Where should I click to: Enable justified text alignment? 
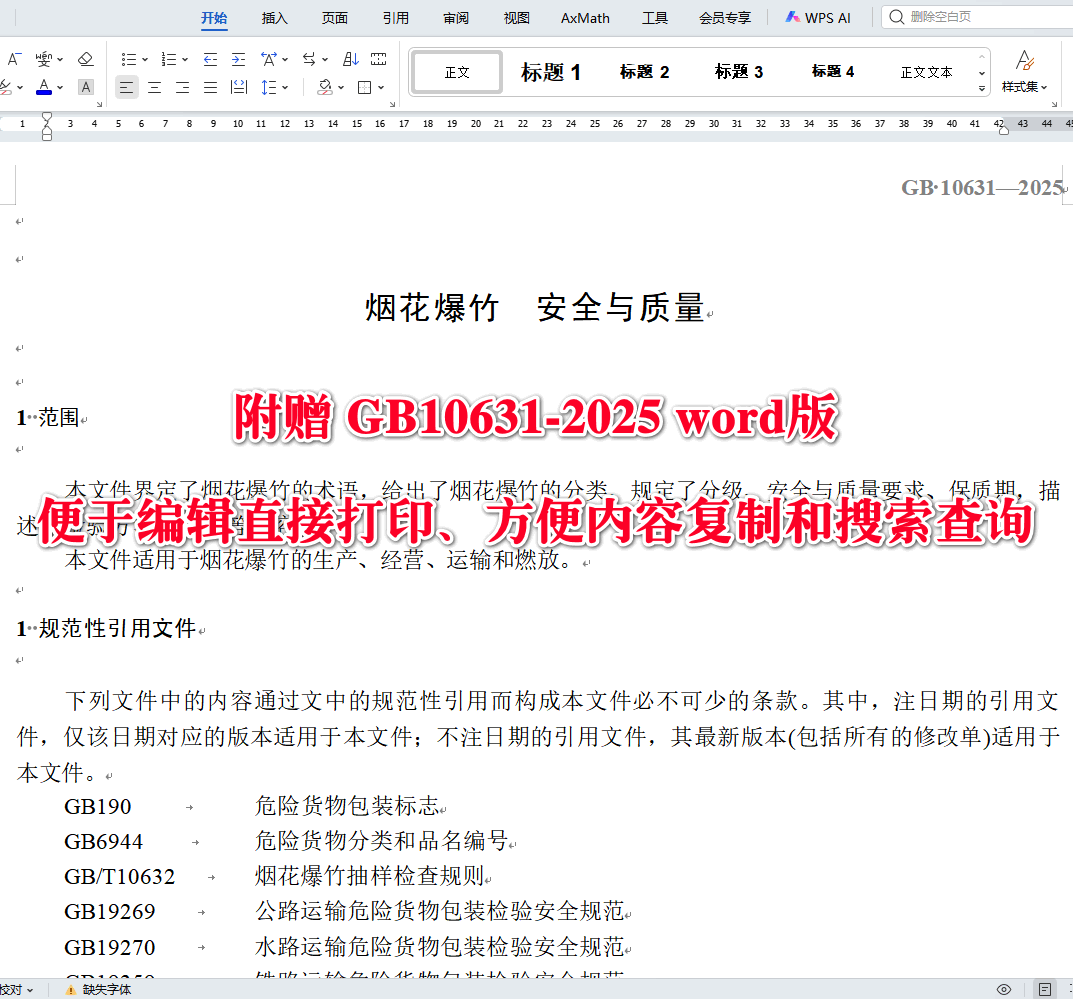[209, 87]
